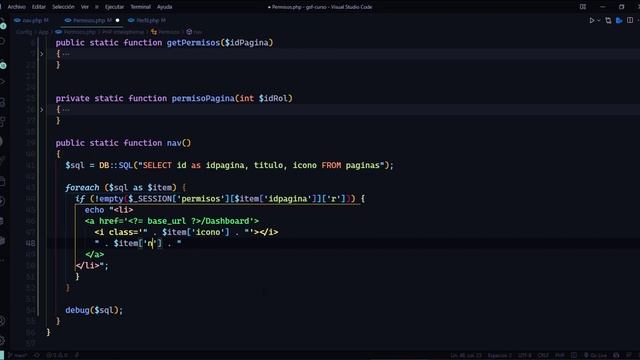
Task: Switch to the Perfil.php editor tab
Action: pos(147,20)
